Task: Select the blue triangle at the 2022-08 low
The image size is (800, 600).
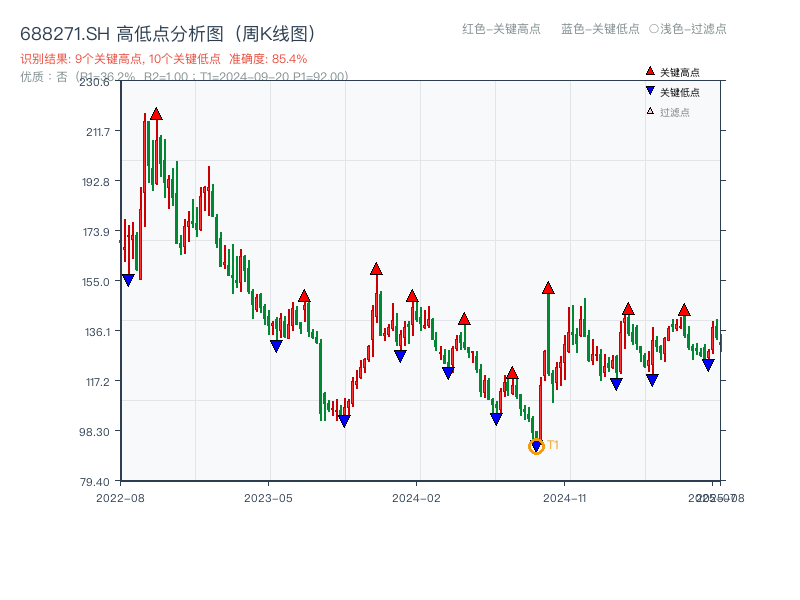Action: (127, 278)
